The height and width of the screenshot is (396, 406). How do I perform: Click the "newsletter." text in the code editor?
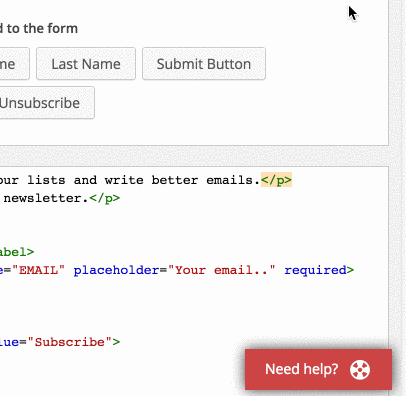(46, 198)
